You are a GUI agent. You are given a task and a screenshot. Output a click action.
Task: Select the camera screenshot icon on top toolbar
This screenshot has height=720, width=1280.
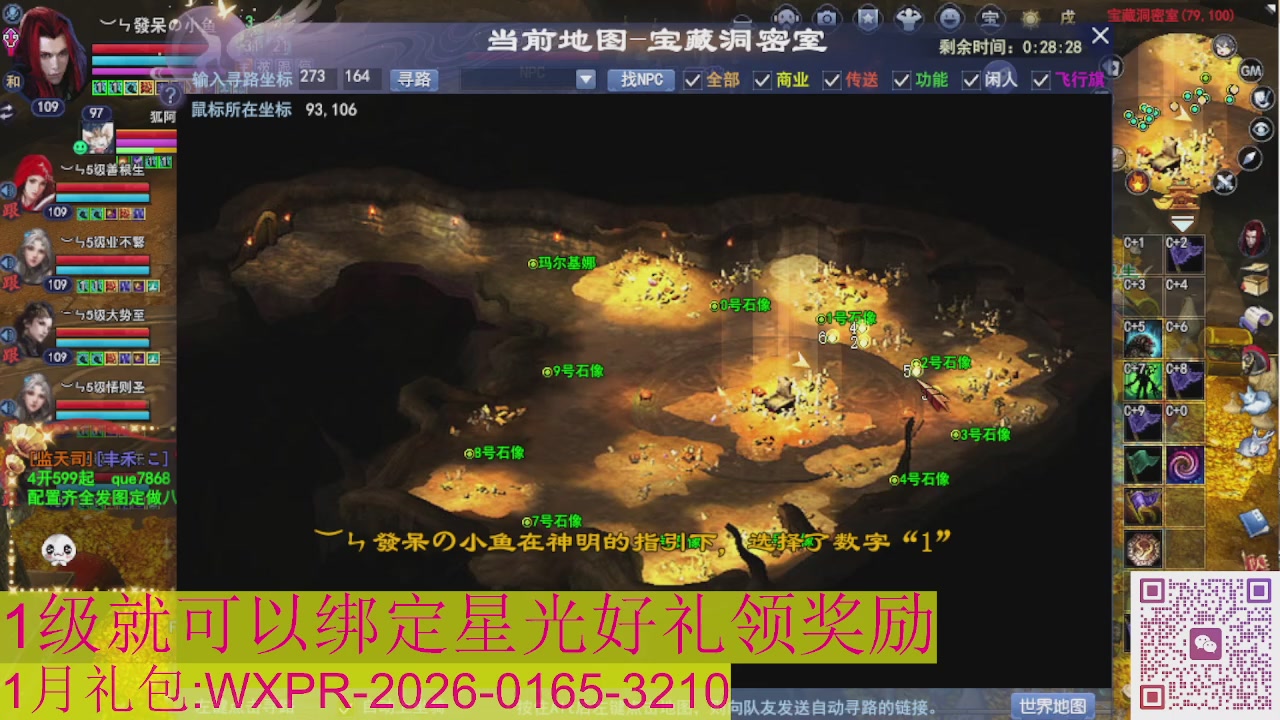point(828,17)
